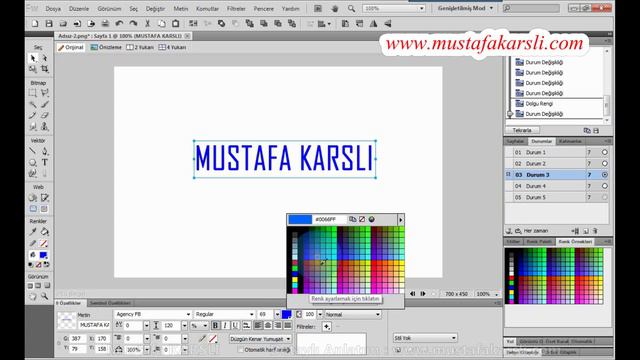Open the Normal blend mode dropdown
The image size is (640, 360).
pyautogui.click(x=353, y=314)
